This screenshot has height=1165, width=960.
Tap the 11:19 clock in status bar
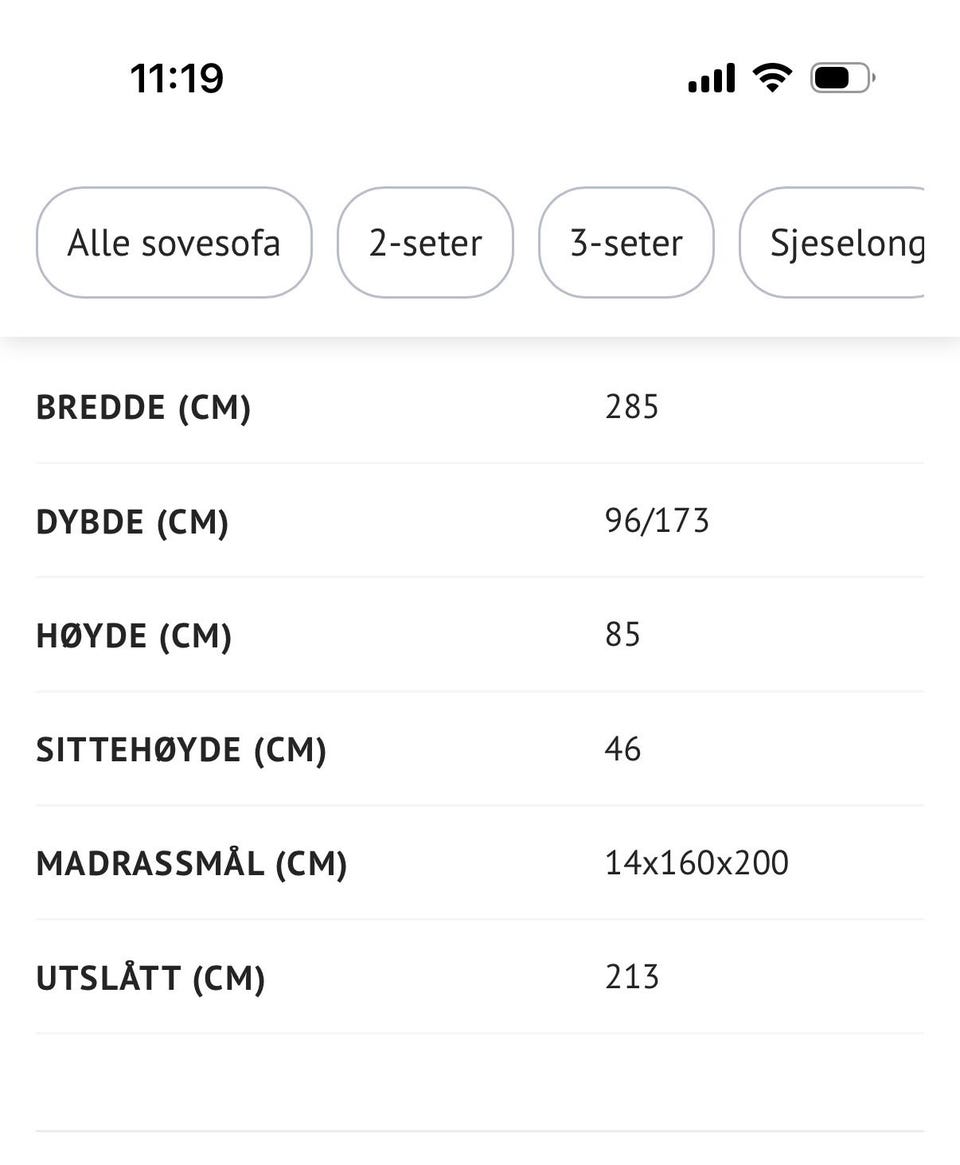pos(177,78)
